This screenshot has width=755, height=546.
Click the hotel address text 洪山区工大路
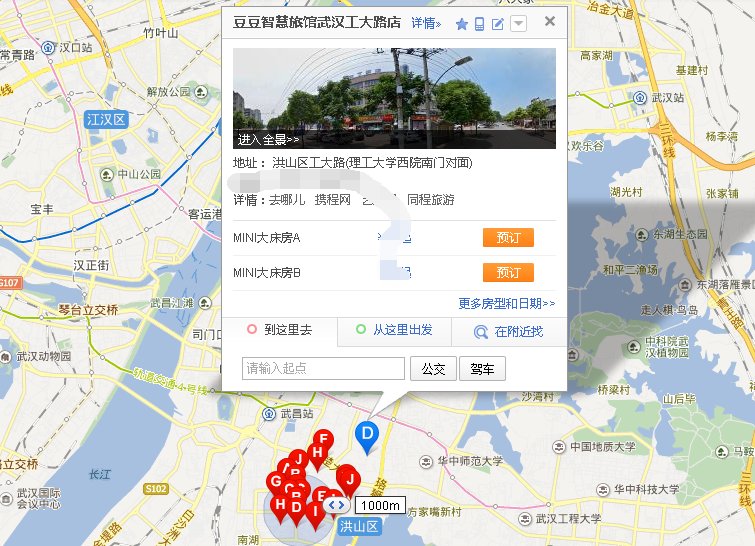[x=309, y=163]
